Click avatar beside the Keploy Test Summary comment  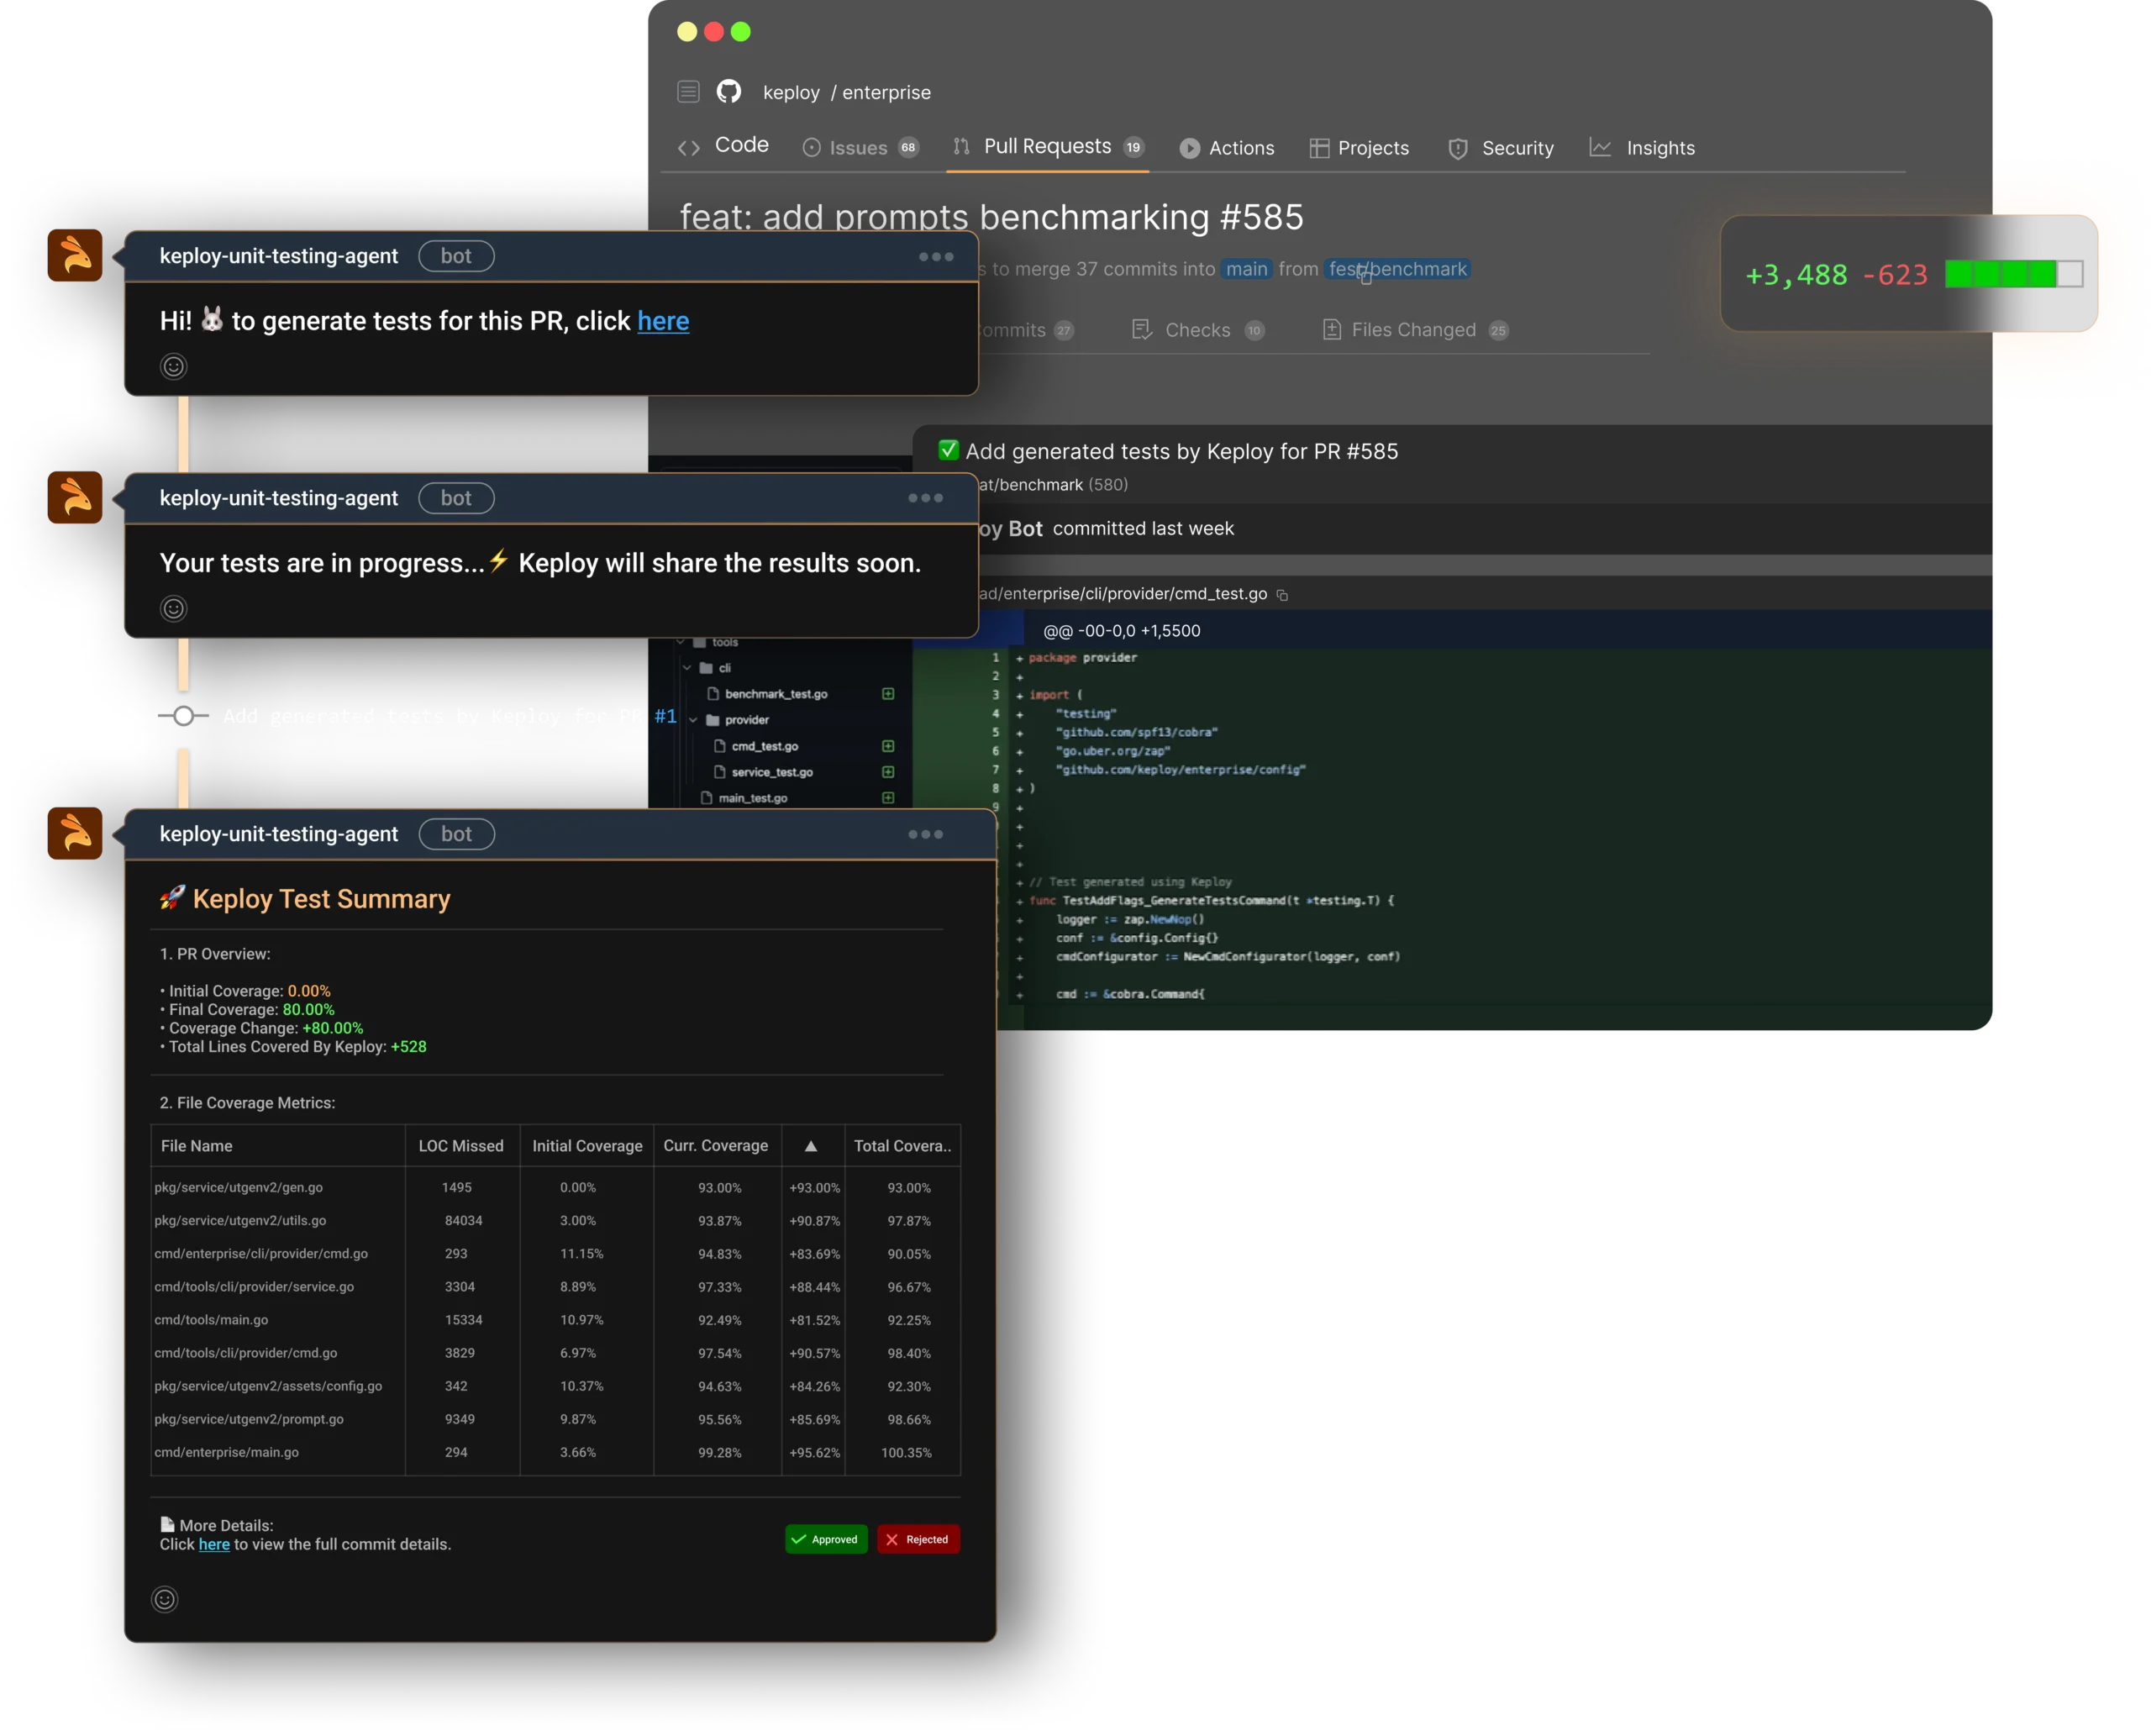(75, 833)
